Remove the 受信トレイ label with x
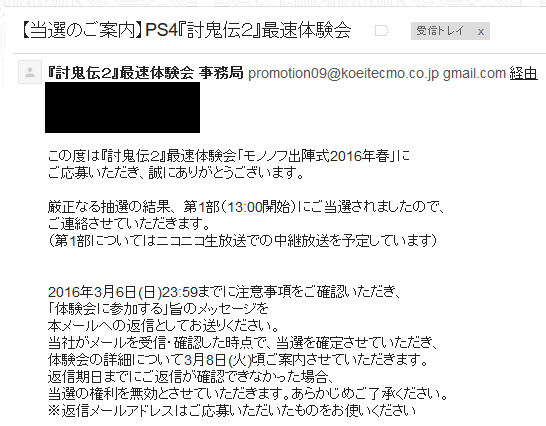Screen dimensions: 546x426 click(x=481, y=32)
